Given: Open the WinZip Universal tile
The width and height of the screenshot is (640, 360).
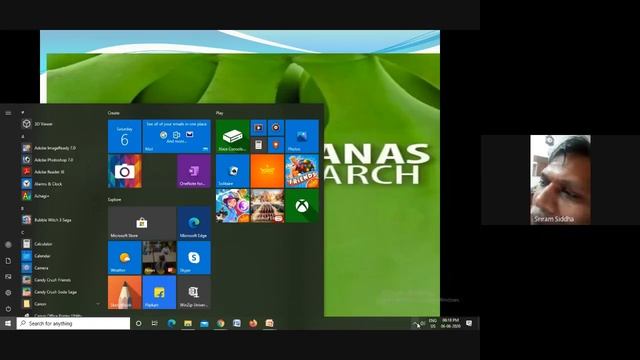Looking at the screenshot, I should coord(194,292).
